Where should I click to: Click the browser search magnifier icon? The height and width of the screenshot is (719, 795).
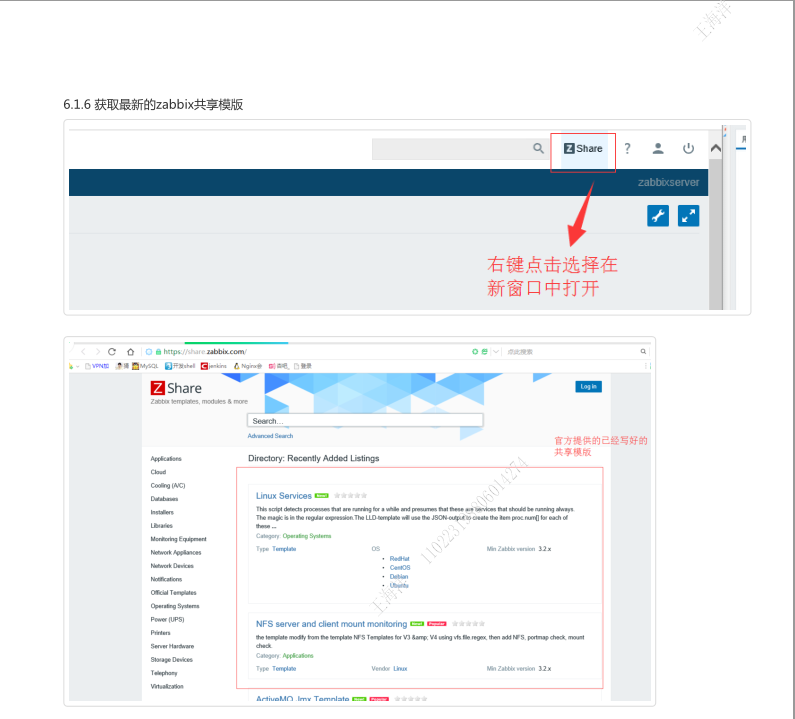[x=643, y=352]
